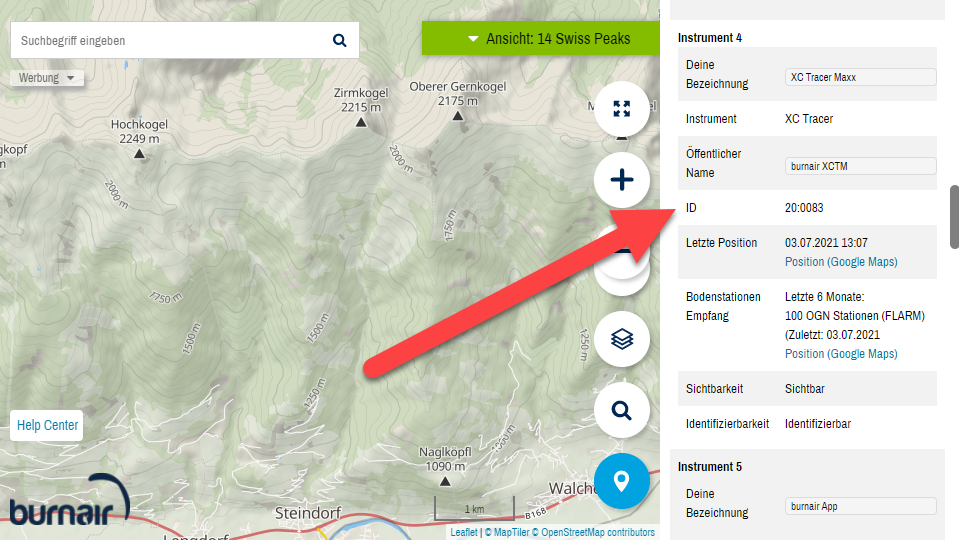Zoom in with the plus button

click(621, 180)
